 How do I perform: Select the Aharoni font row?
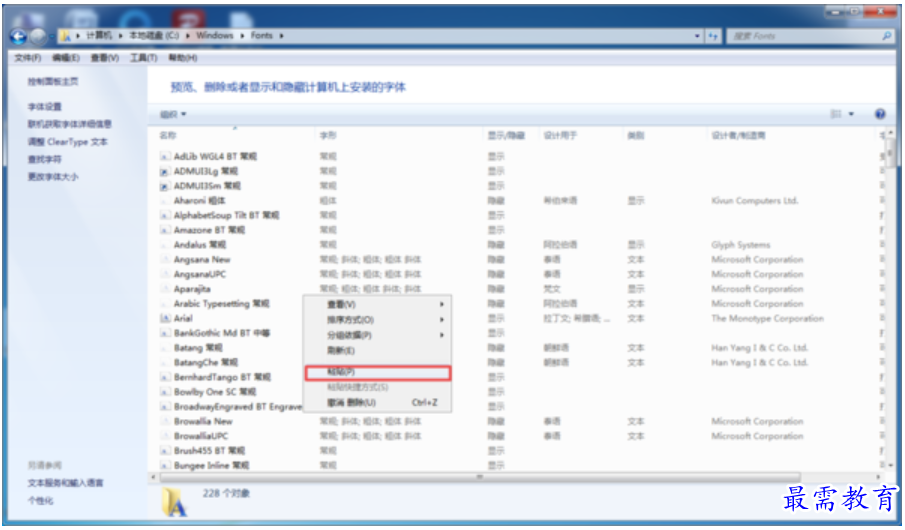(517, 201)
